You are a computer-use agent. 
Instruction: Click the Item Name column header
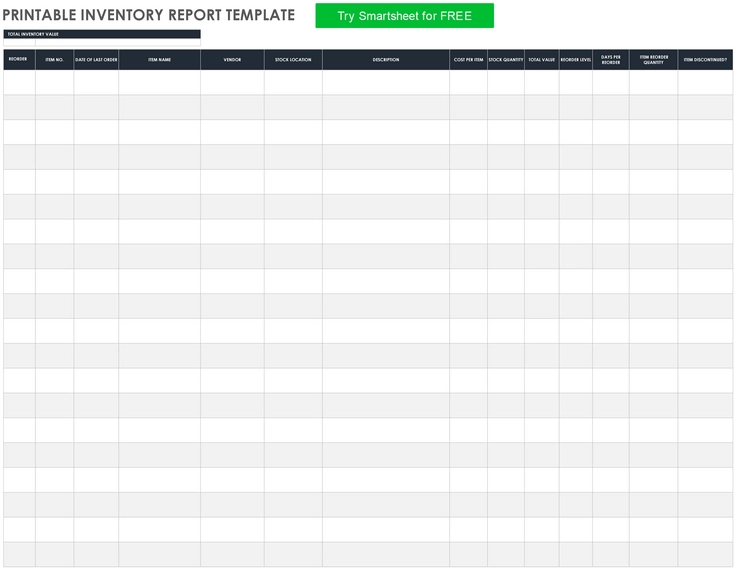(159, 60)
